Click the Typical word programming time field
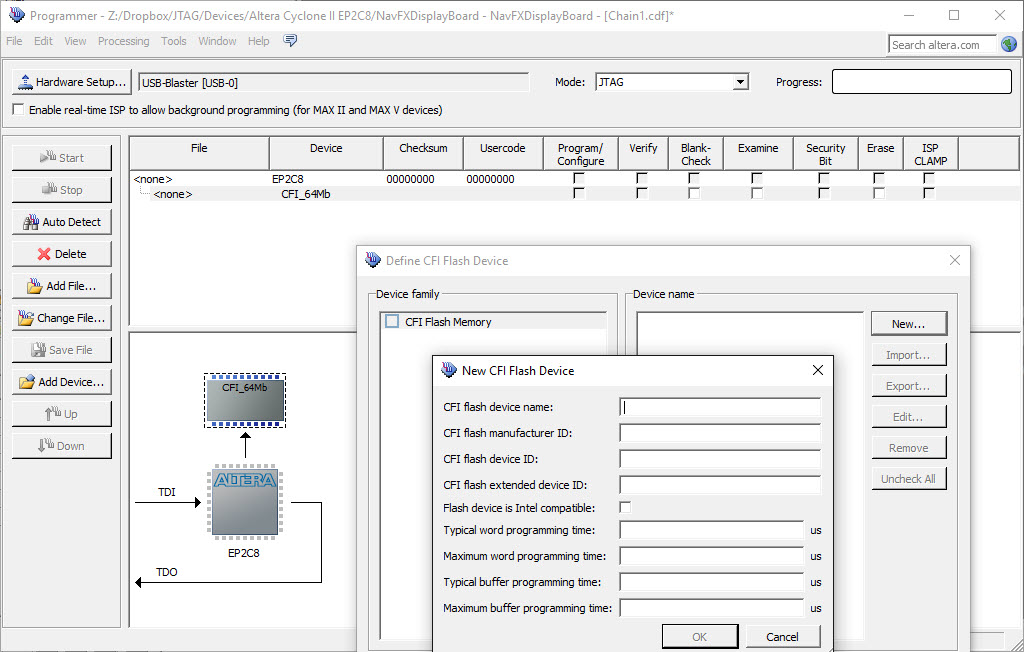 [712, 530]
